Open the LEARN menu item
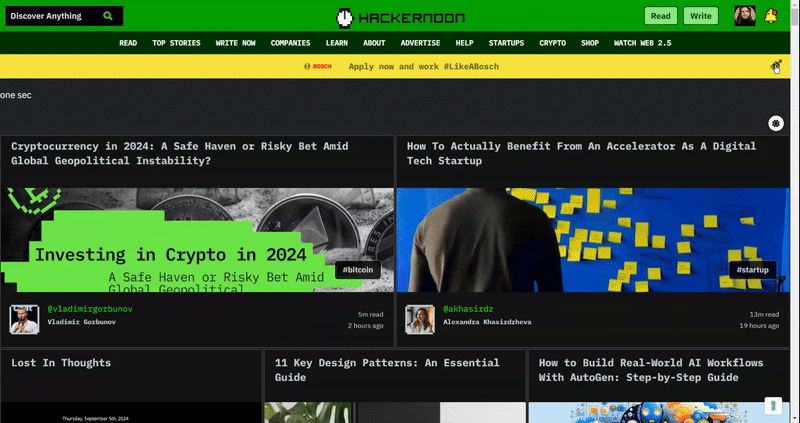This screenshot has width=800, height=423. tap(337, 43)
